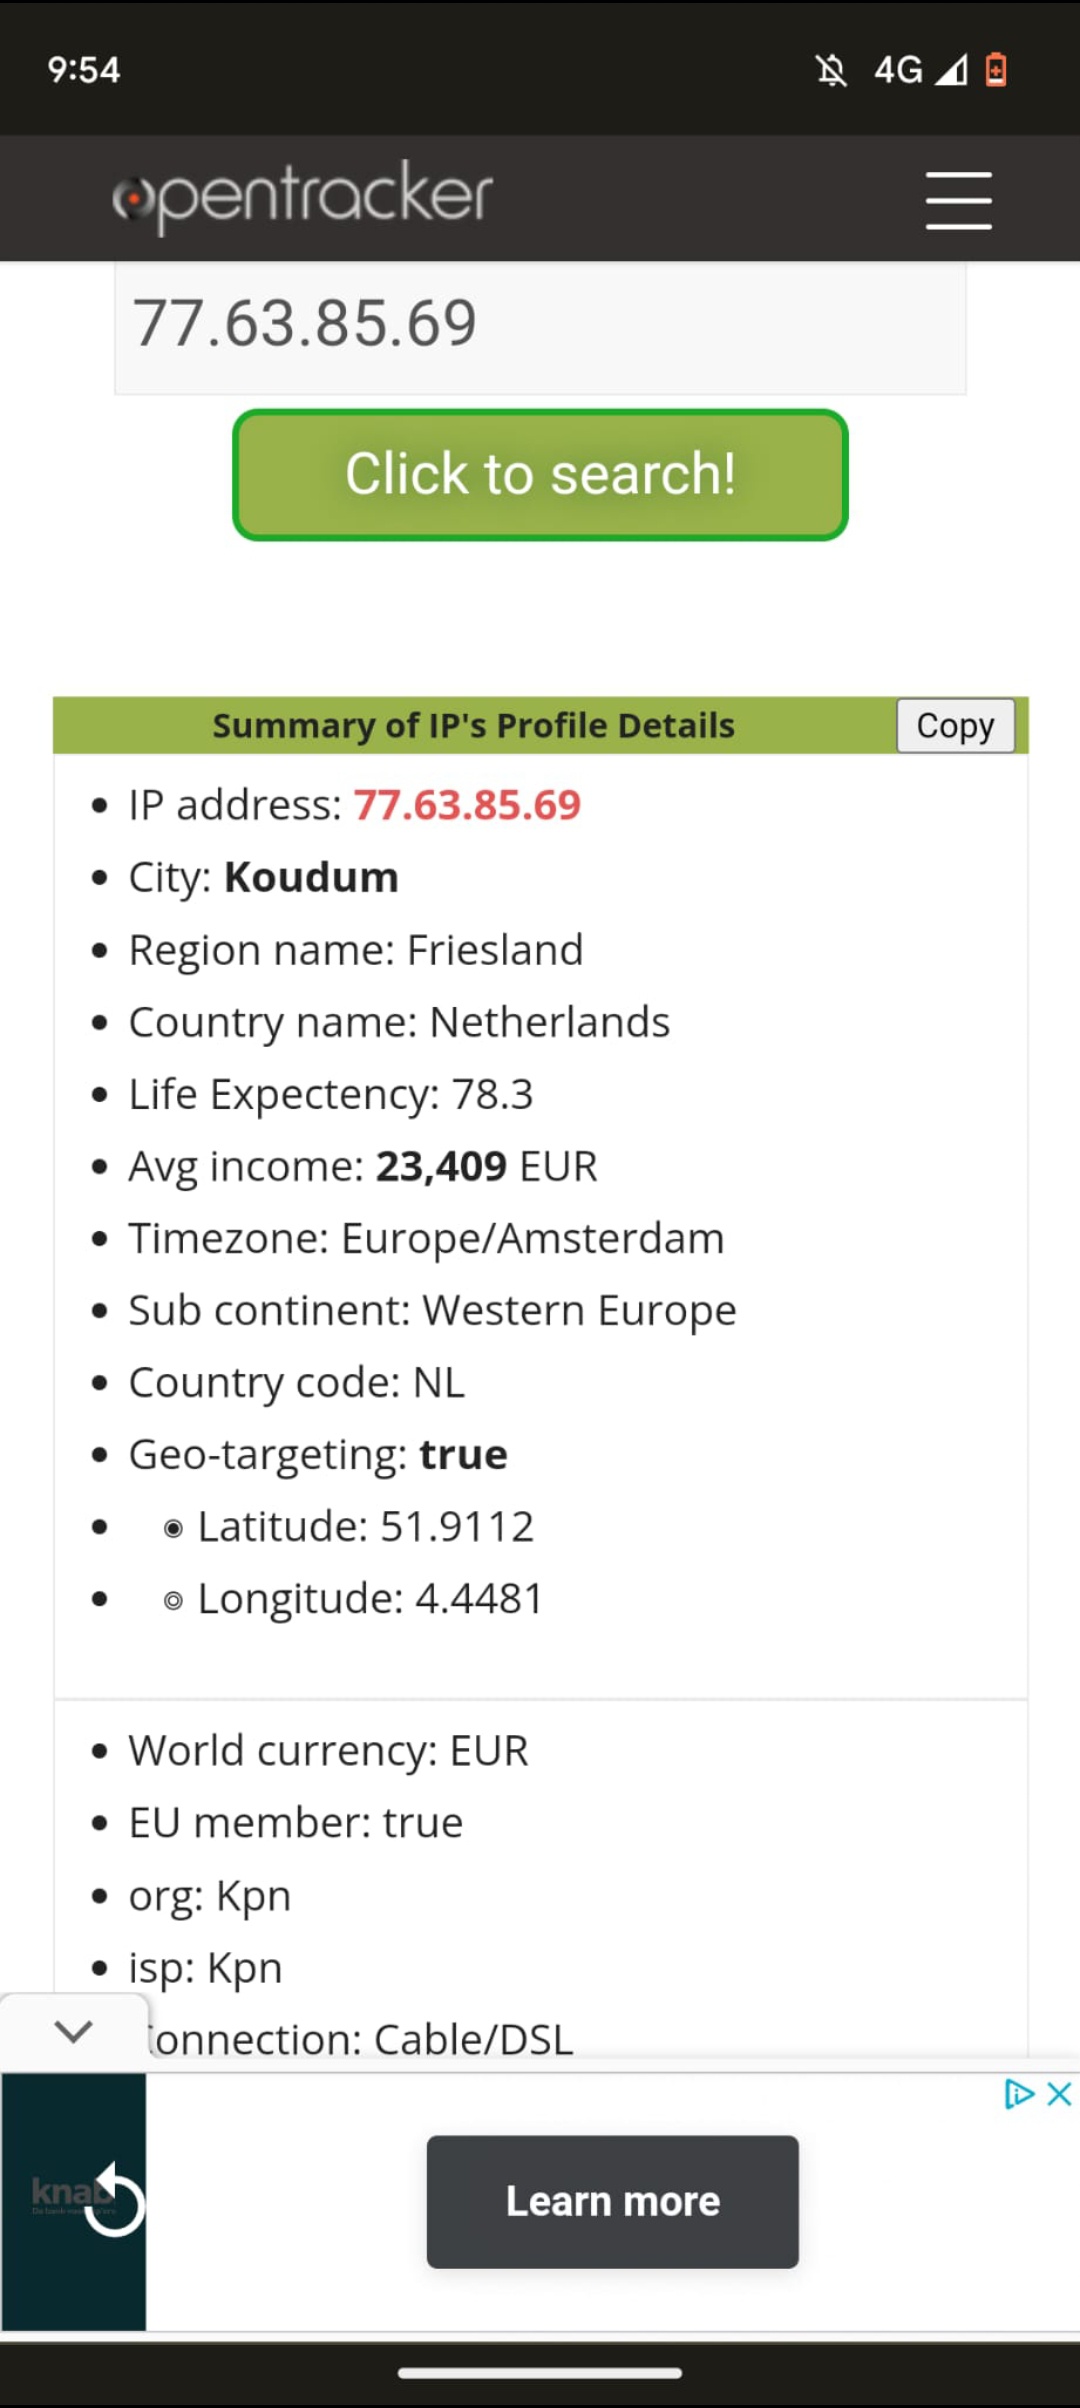Tap the Learn more ad button
Screen dimensions: 1080x2408
click(612, 2201)
